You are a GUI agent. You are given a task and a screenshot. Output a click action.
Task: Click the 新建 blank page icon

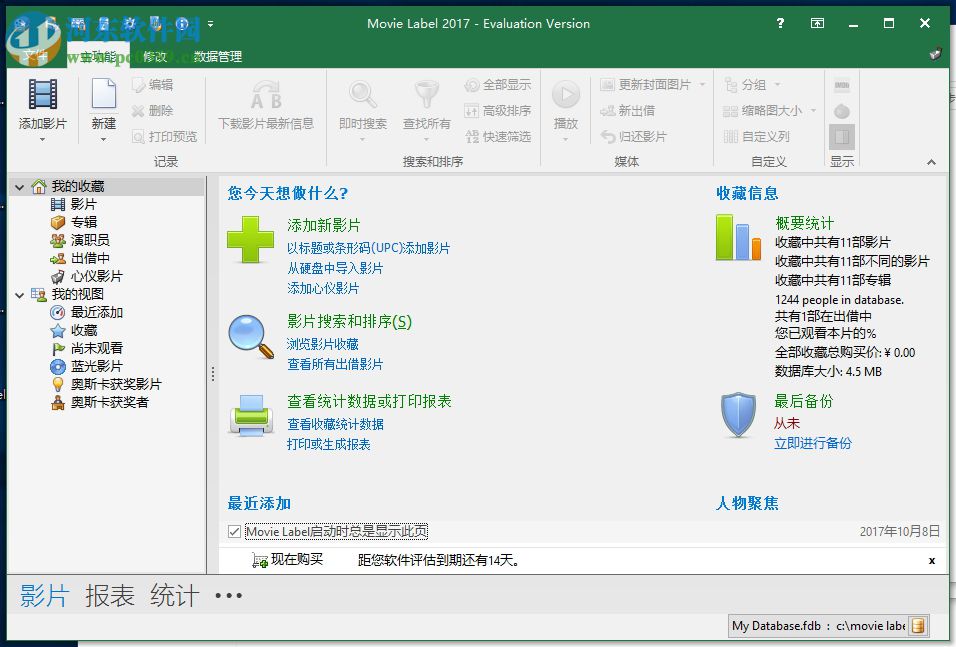tap(104, 94)
